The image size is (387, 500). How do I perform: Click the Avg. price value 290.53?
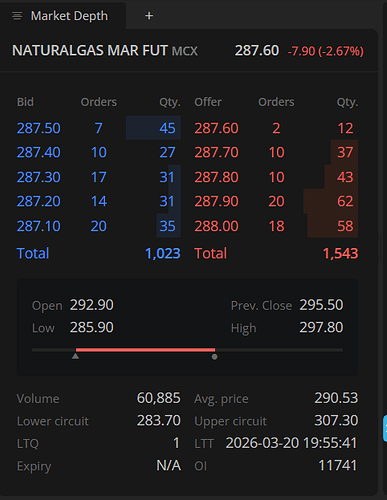point(336,398)
